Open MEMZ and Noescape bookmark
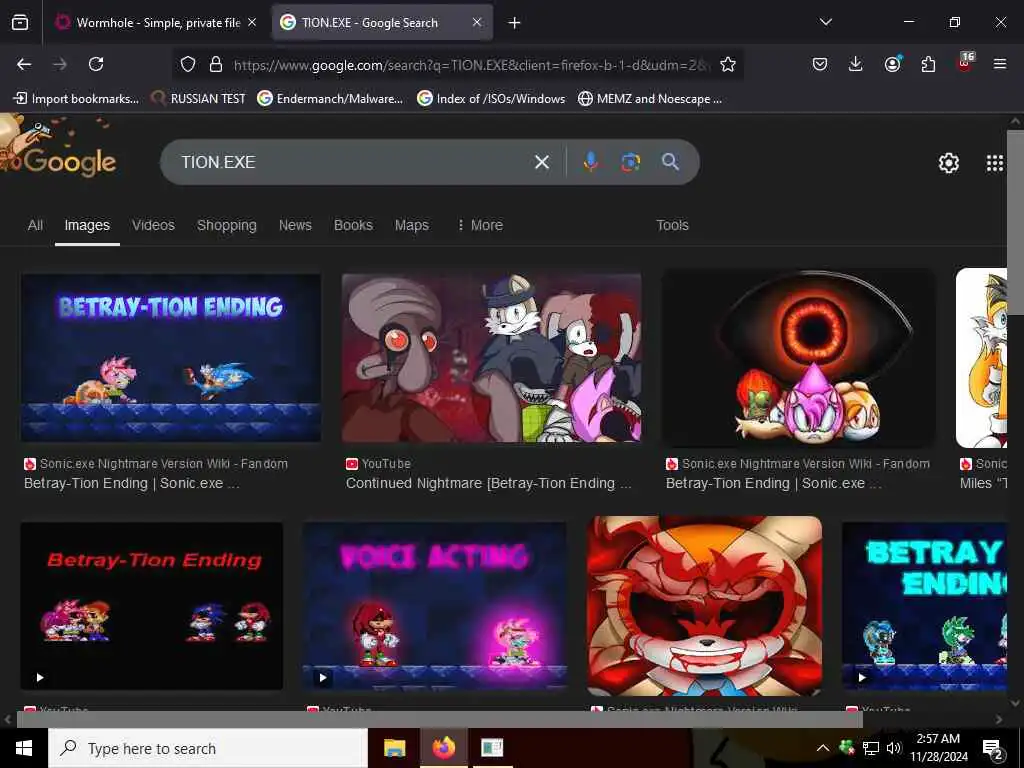Screen dimensions: 1024x768 (650, 99)
